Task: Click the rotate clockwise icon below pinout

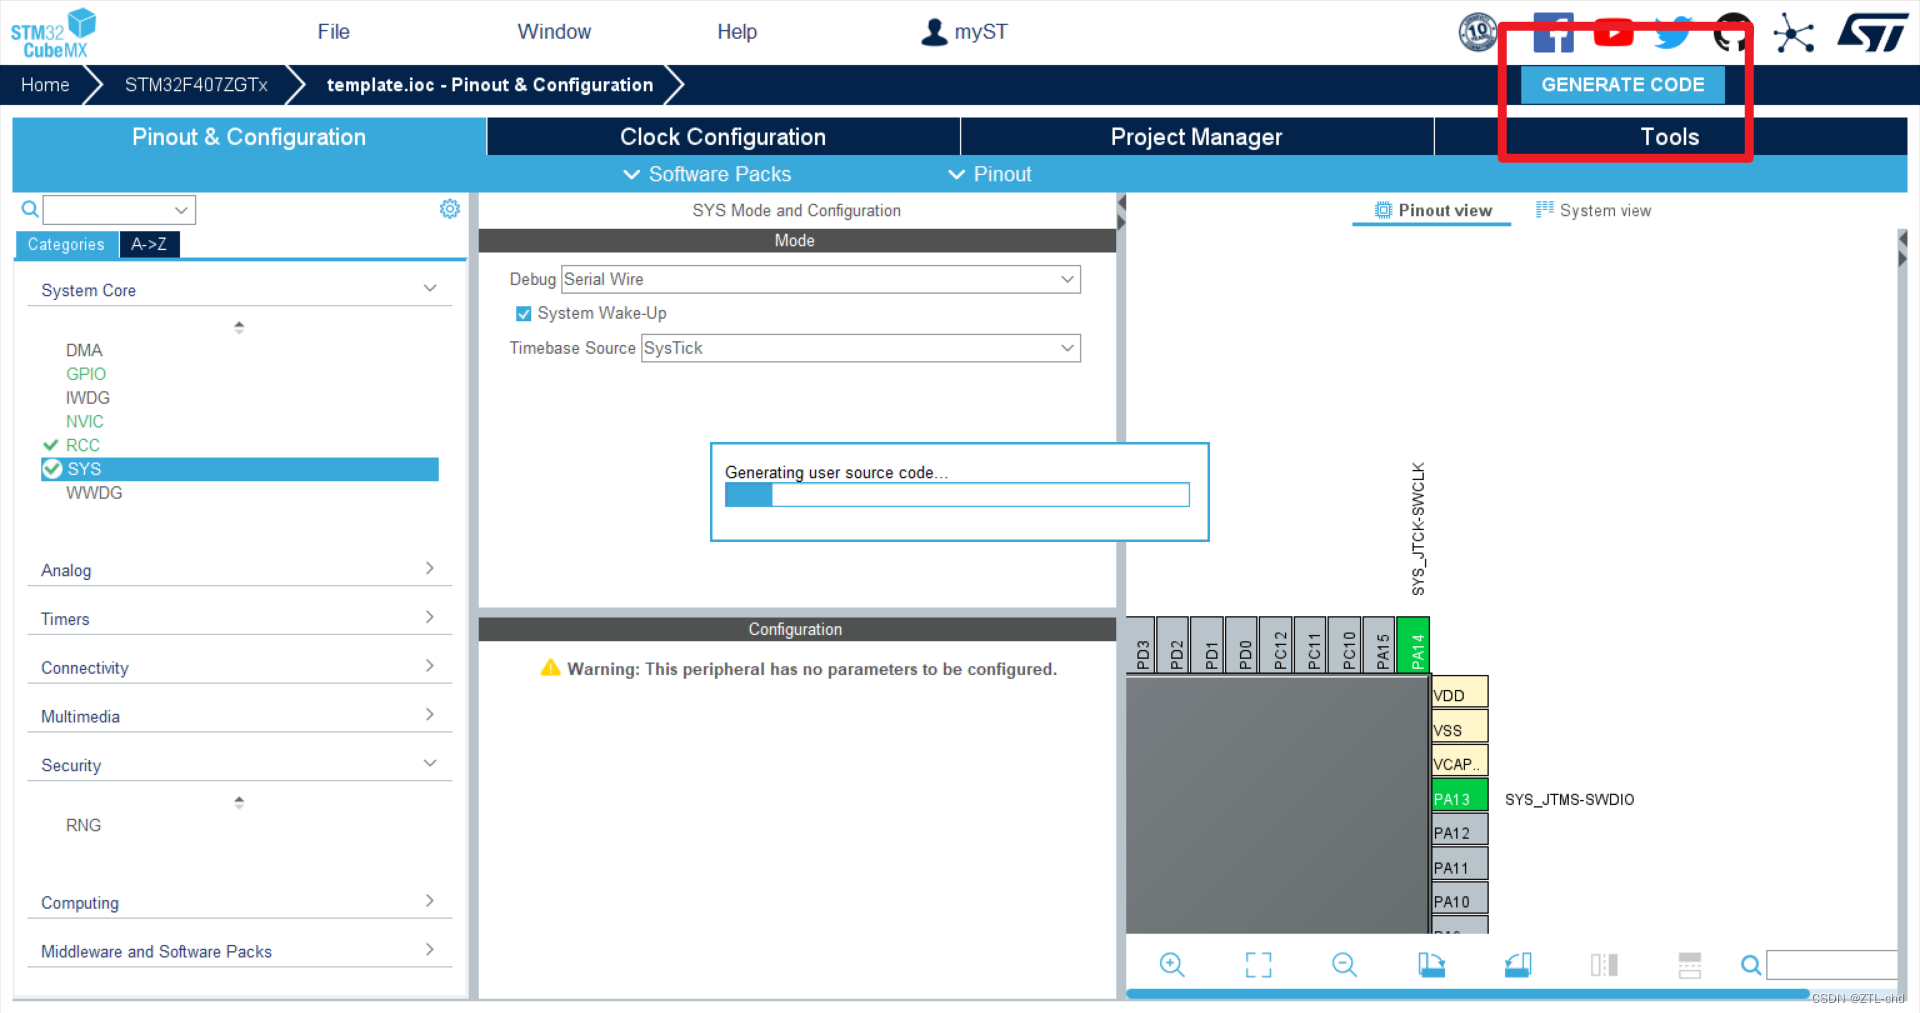Action: coord(1431,964)
